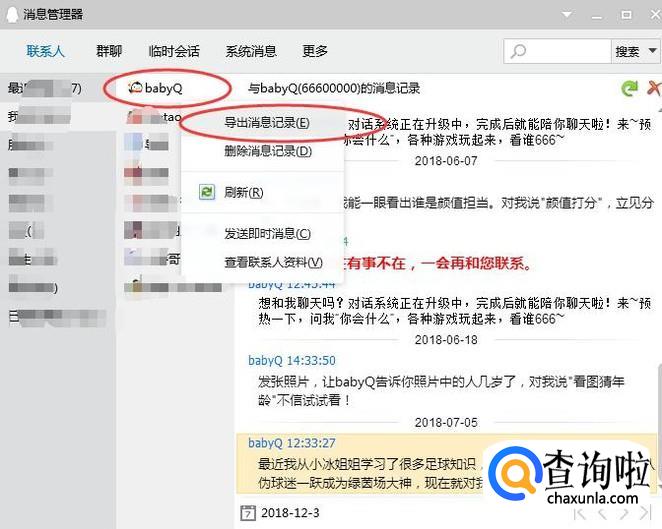Open the title bar dropdown menu arrow
This screenshot has height=529, width=662.
[567, 15]
